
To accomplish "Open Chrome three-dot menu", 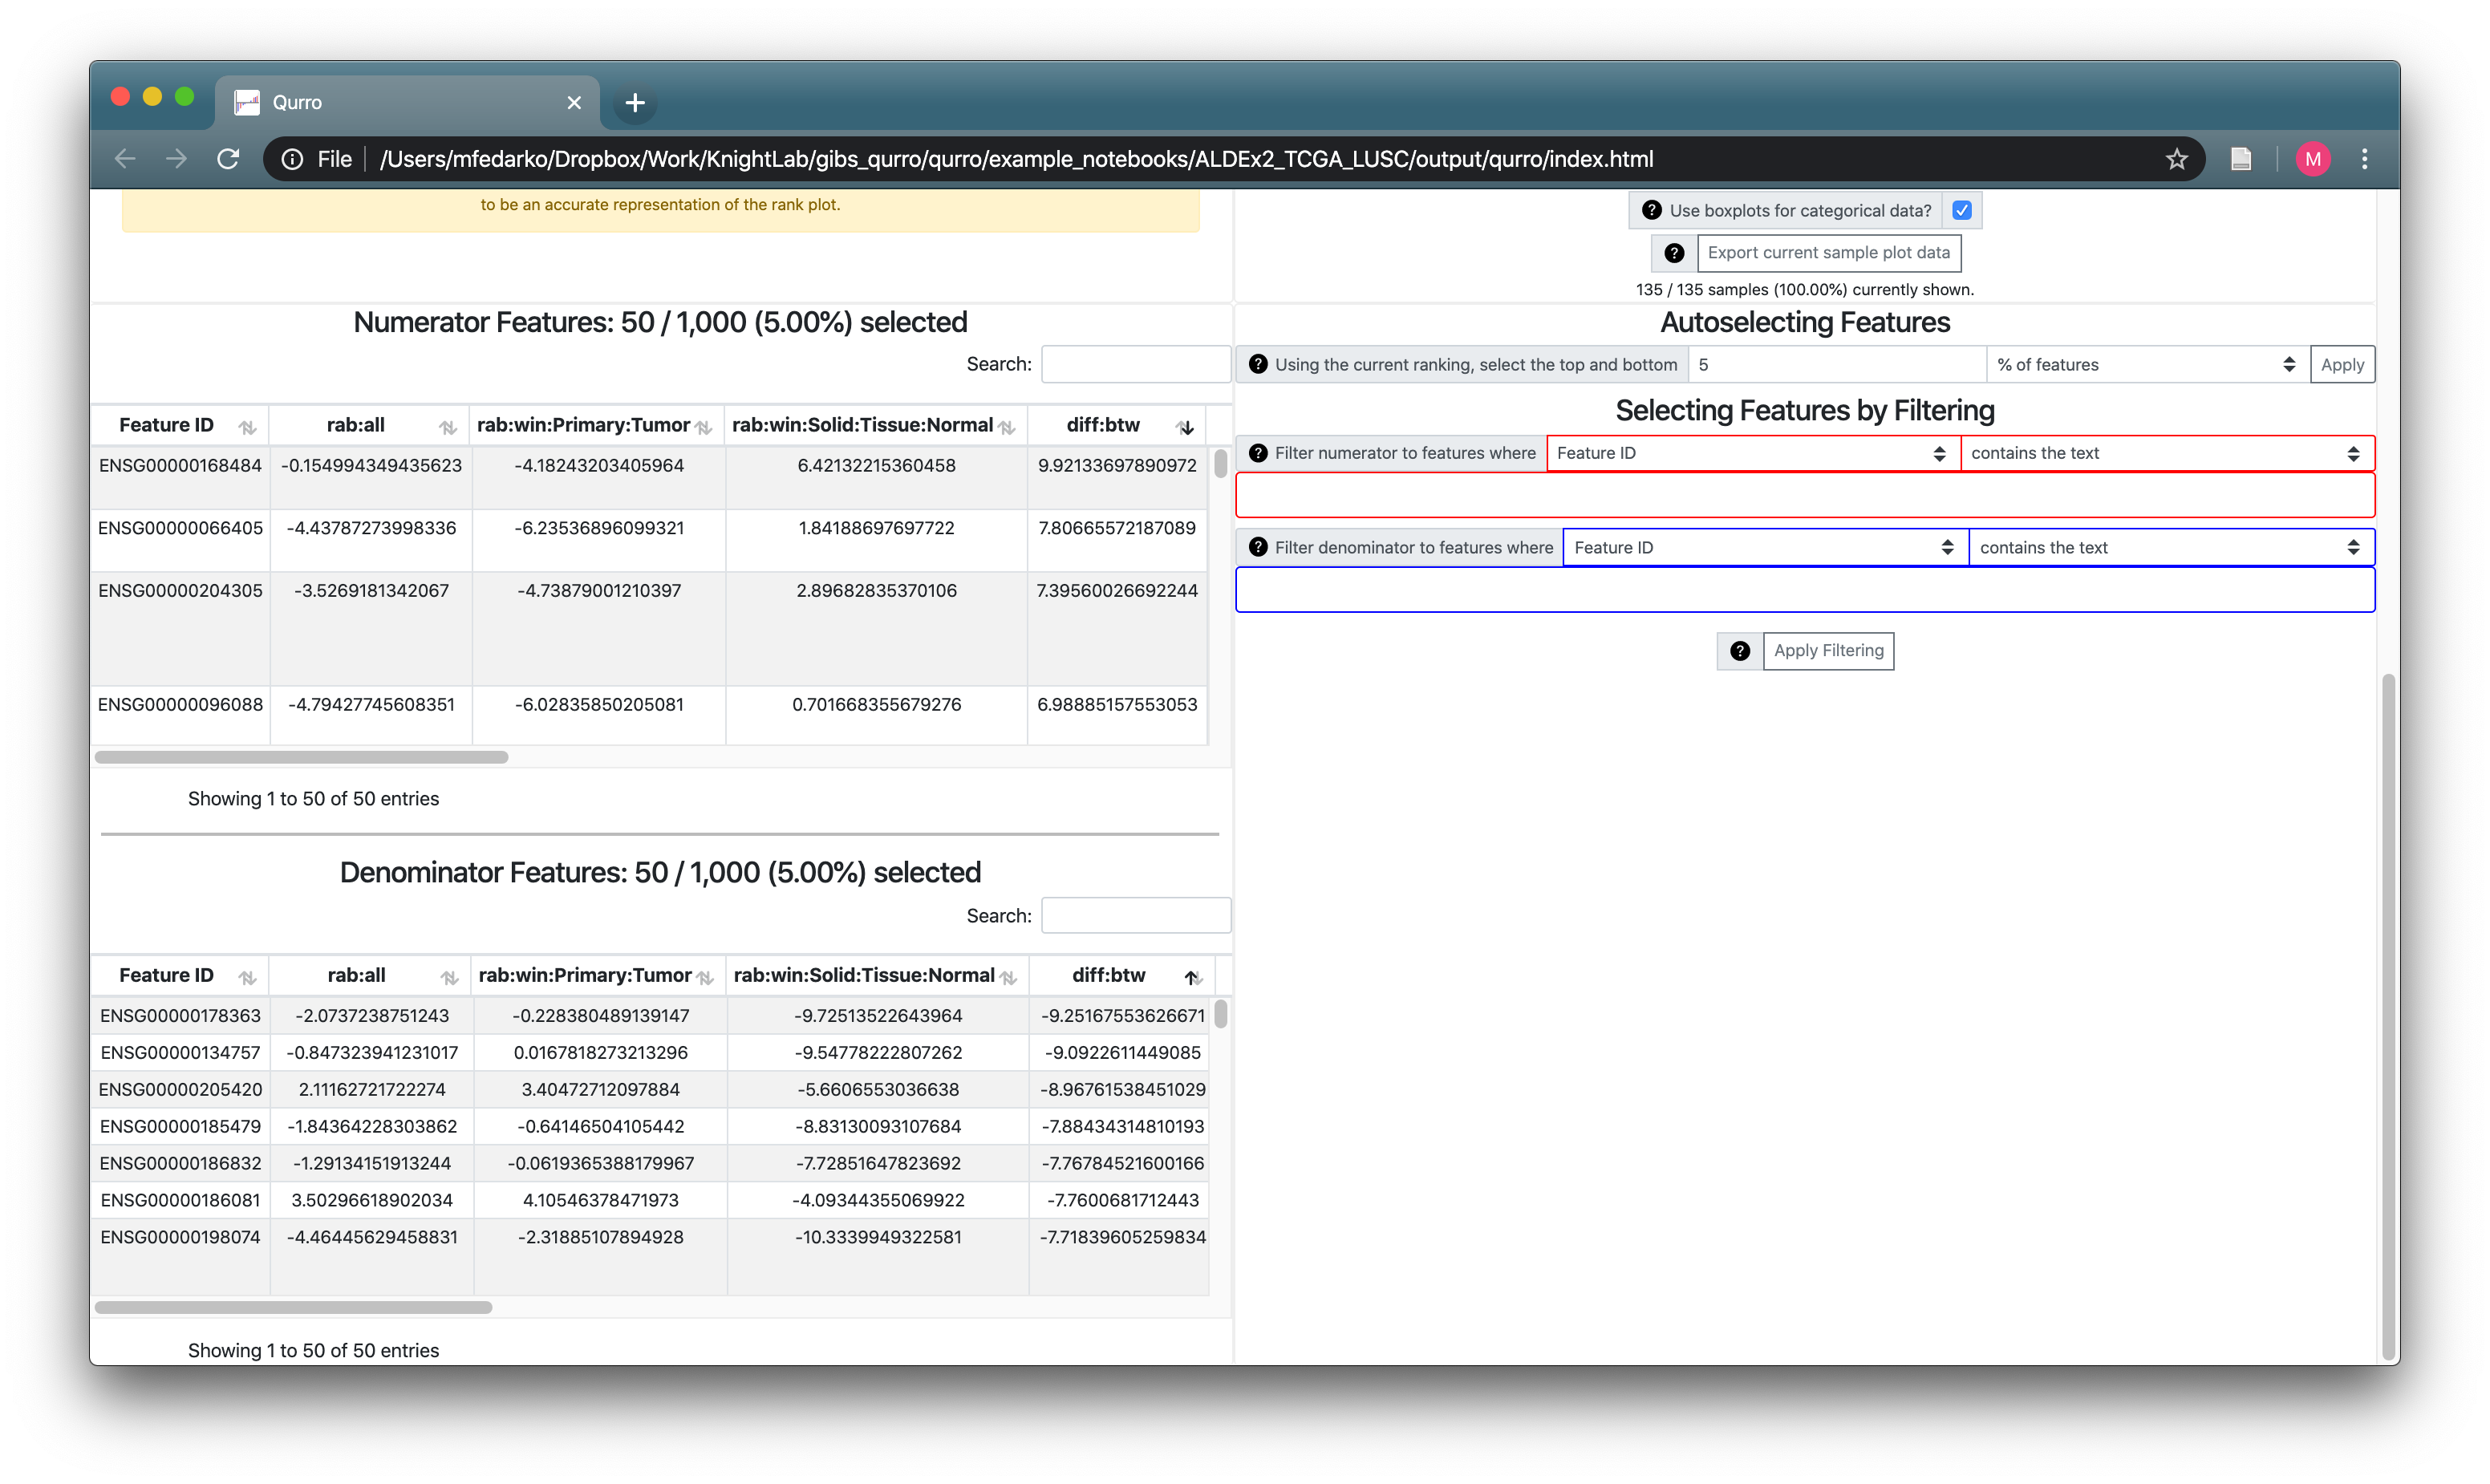I will 2364,159.
